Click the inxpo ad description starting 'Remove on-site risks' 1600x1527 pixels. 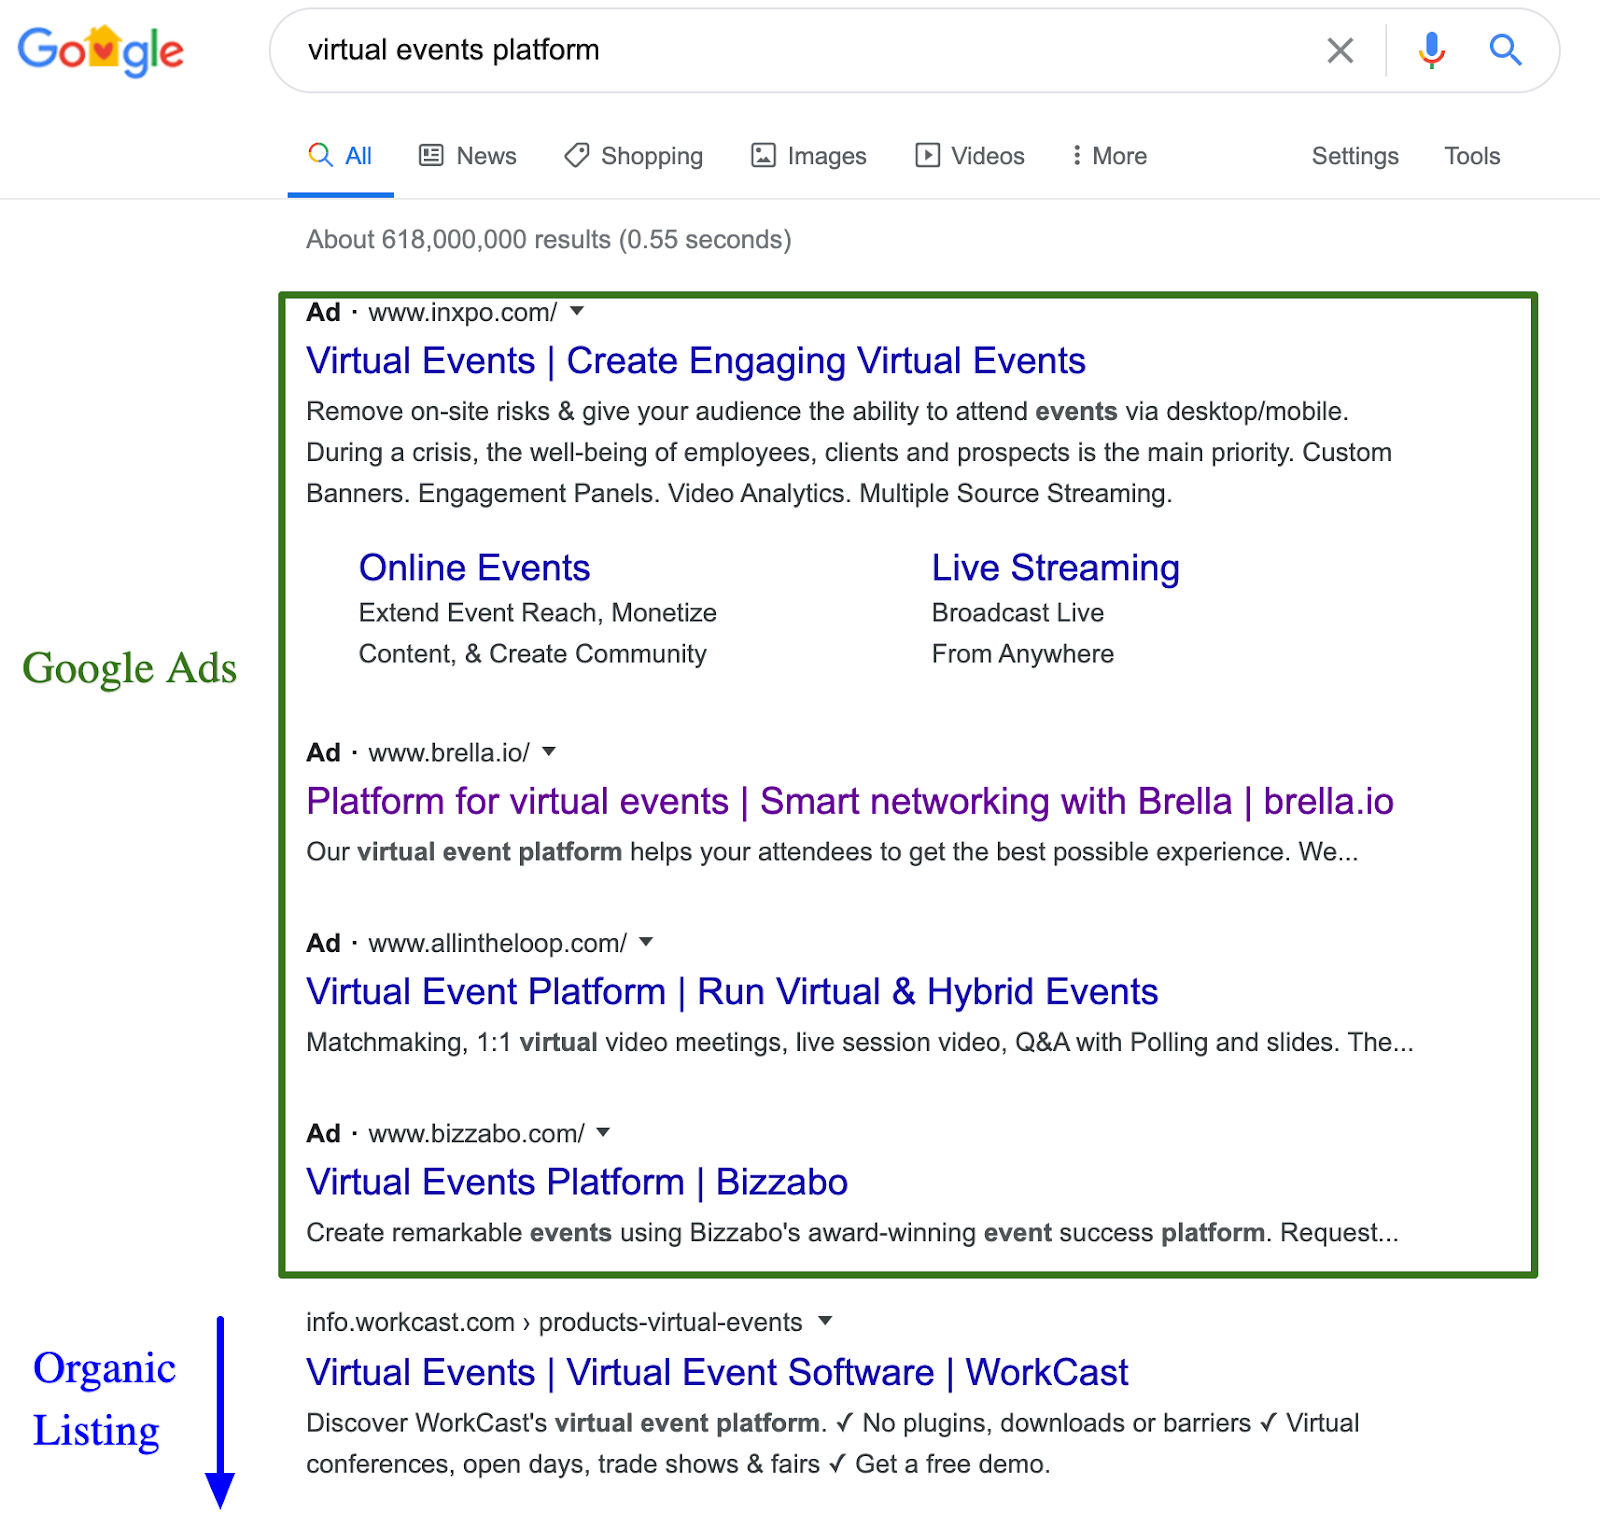tap(849, 452)
